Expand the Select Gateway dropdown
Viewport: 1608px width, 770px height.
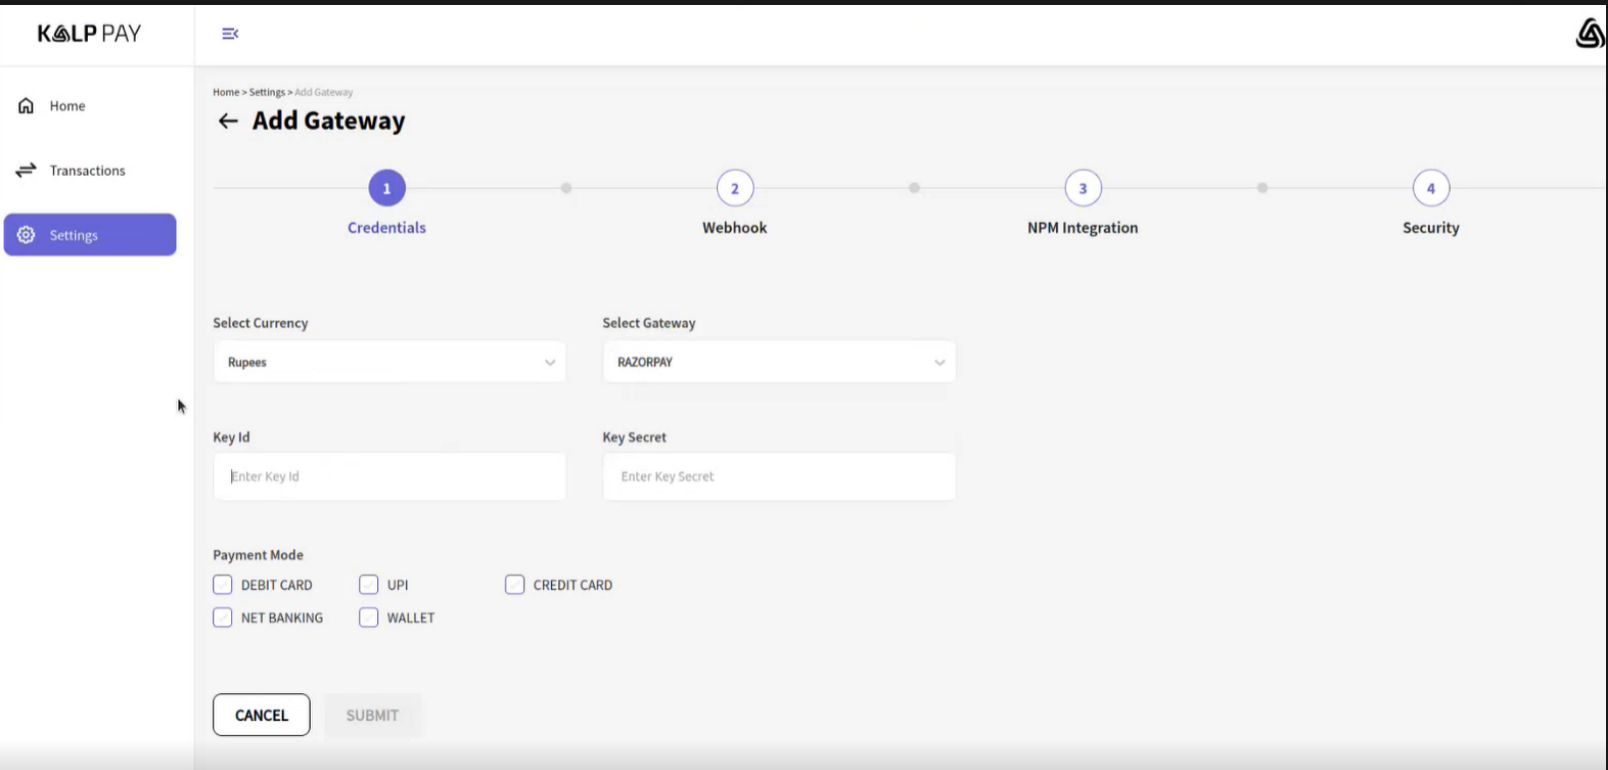click(779, 362)
